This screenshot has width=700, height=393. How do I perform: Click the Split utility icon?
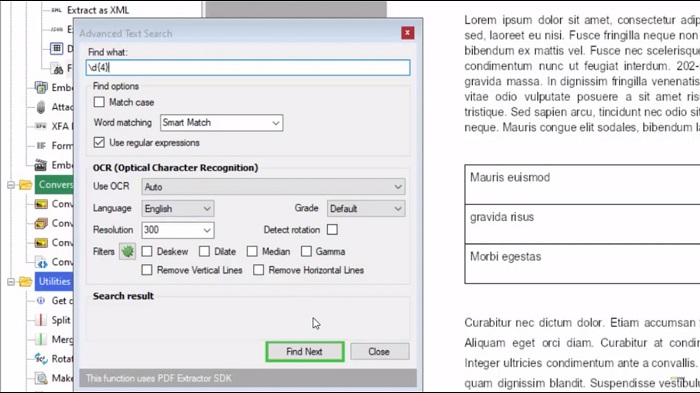point(41,320)
